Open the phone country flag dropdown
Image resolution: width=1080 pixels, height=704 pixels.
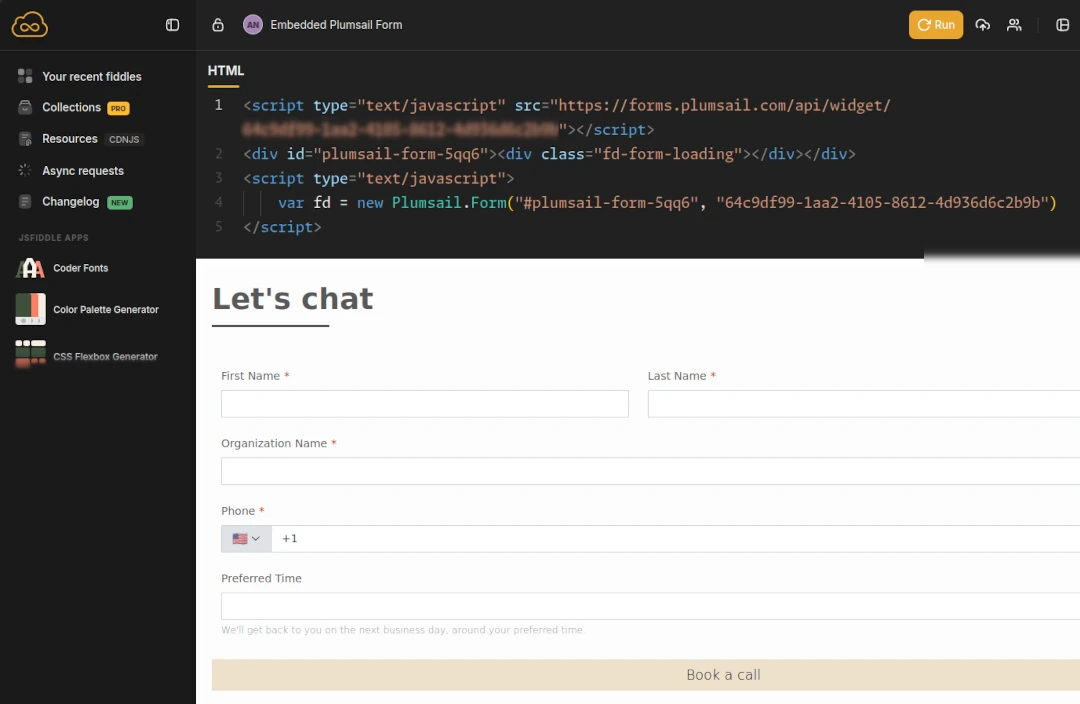click(x=246, y=539)
